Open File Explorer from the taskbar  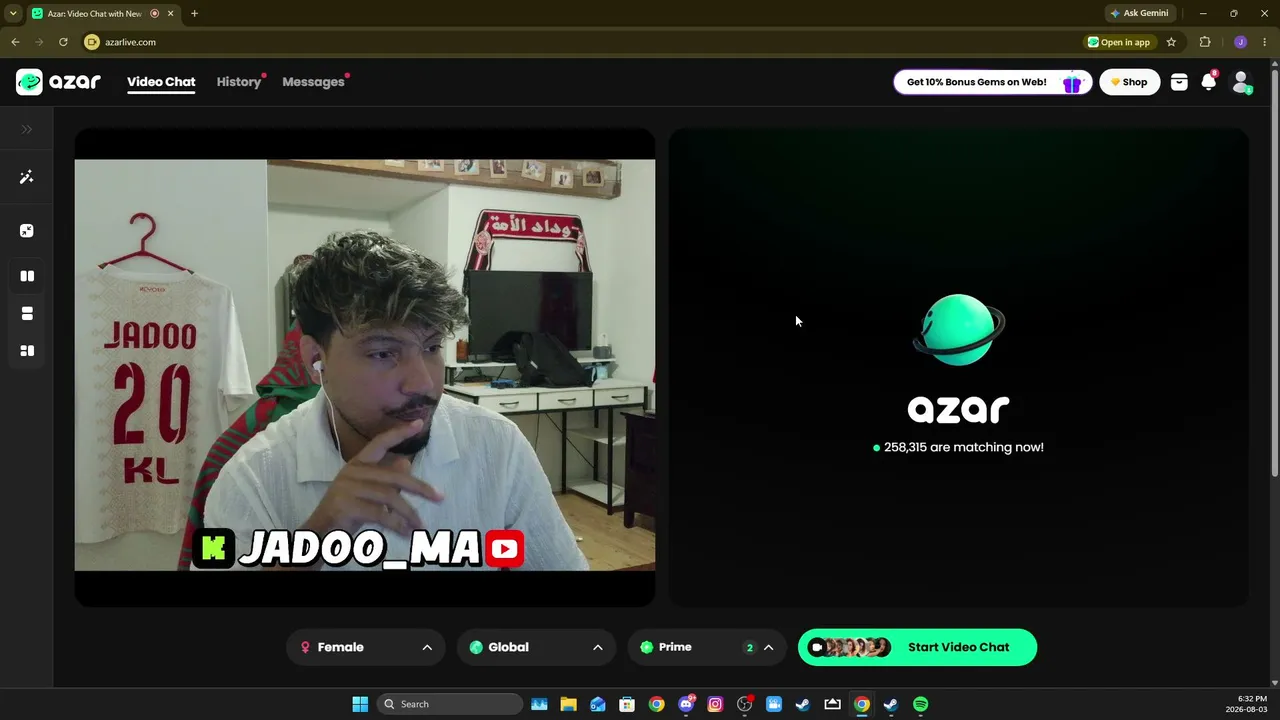pos(568,704)
